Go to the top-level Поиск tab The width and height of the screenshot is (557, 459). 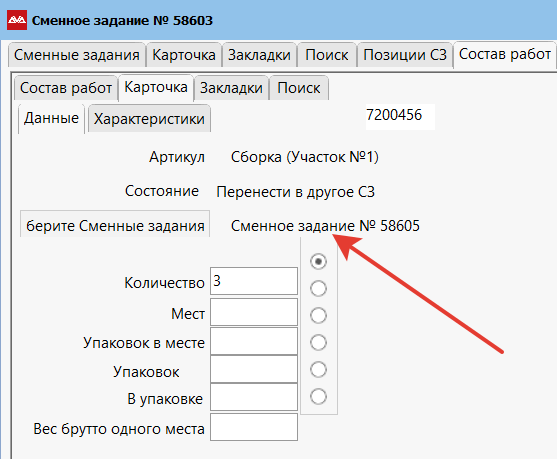327,55
